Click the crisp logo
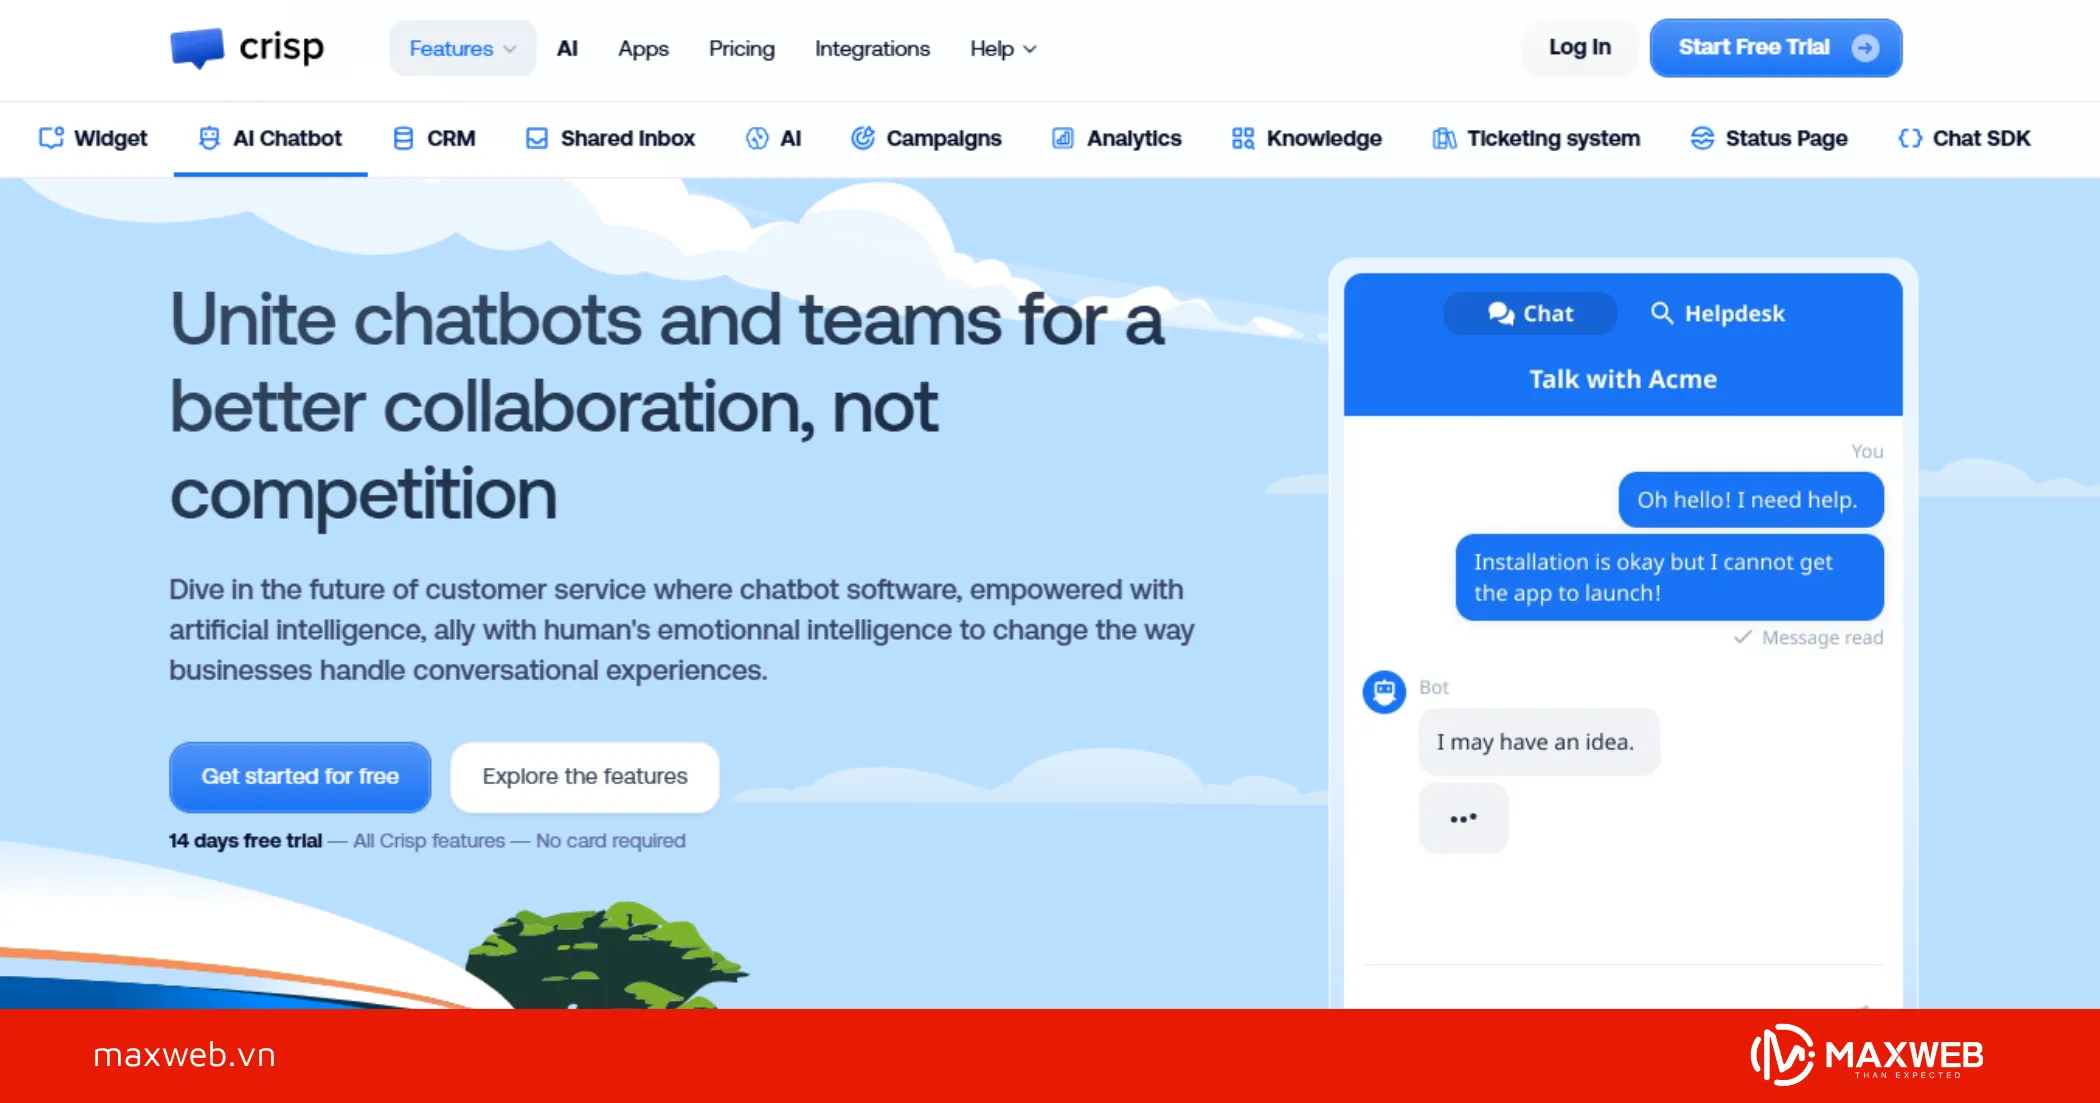Screen dimensions: 2100x1103 point(246,46)
